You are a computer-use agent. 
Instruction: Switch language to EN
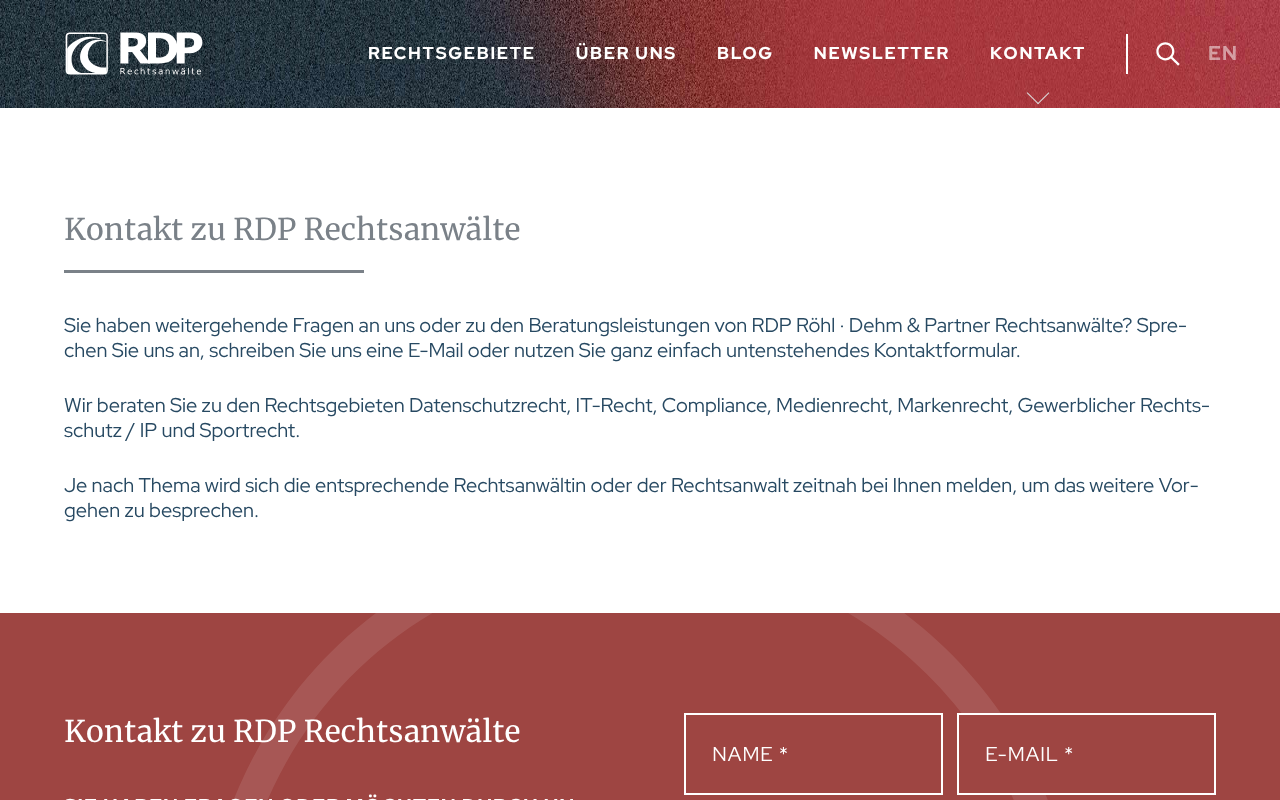click(1222, 54)
